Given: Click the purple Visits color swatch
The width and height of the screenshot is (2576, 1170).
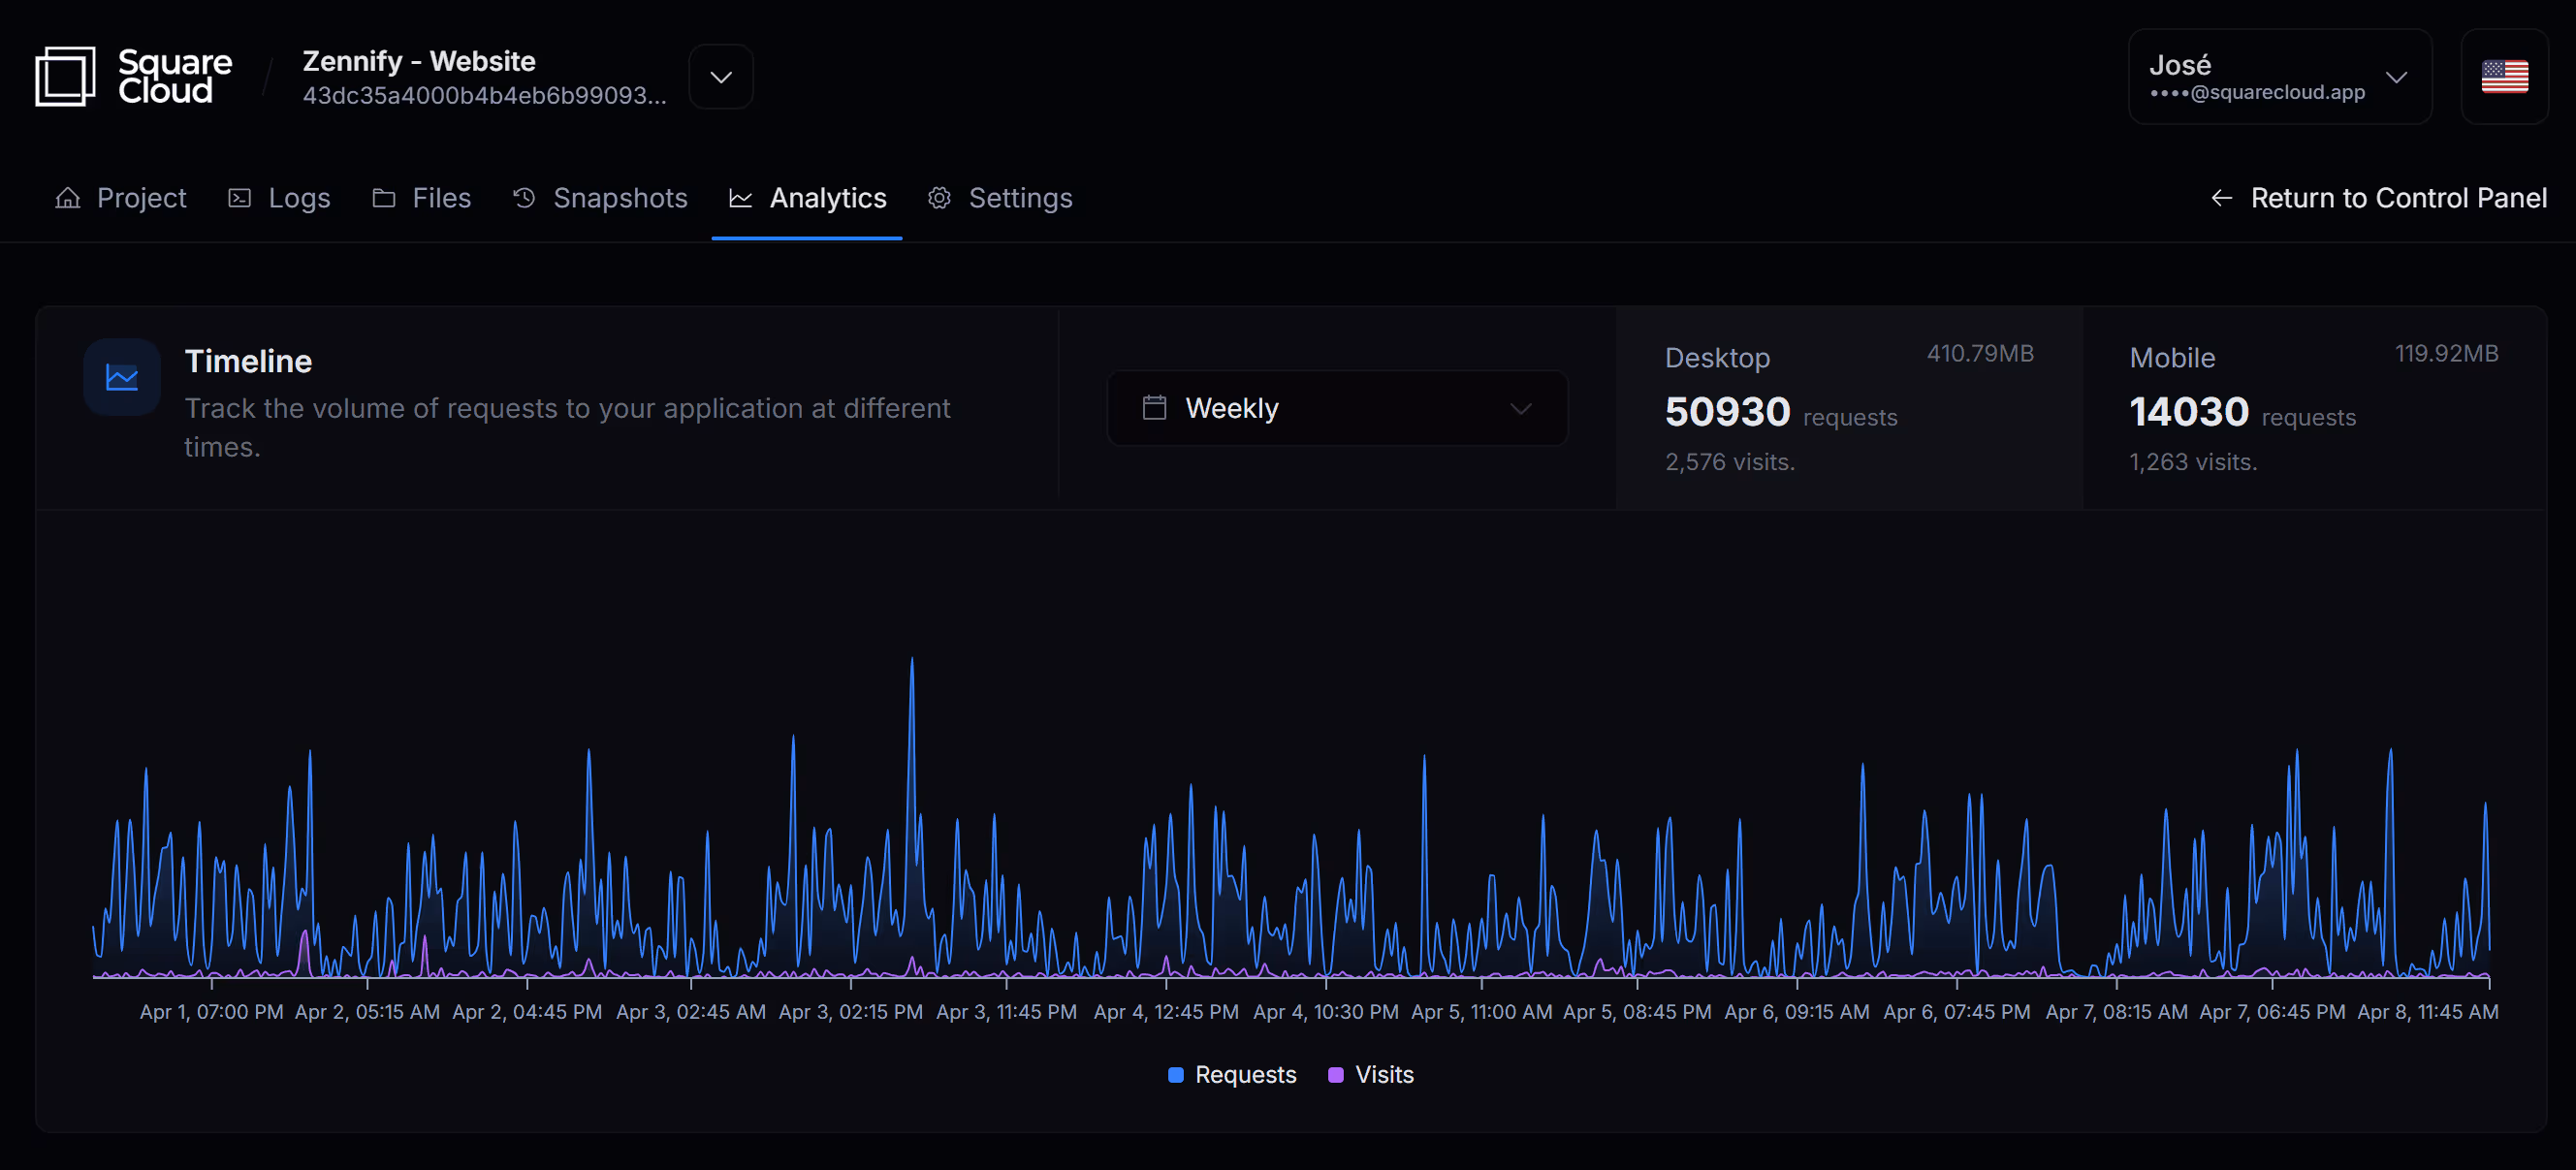Looking at the screenshot, I should point(1335,1075).
